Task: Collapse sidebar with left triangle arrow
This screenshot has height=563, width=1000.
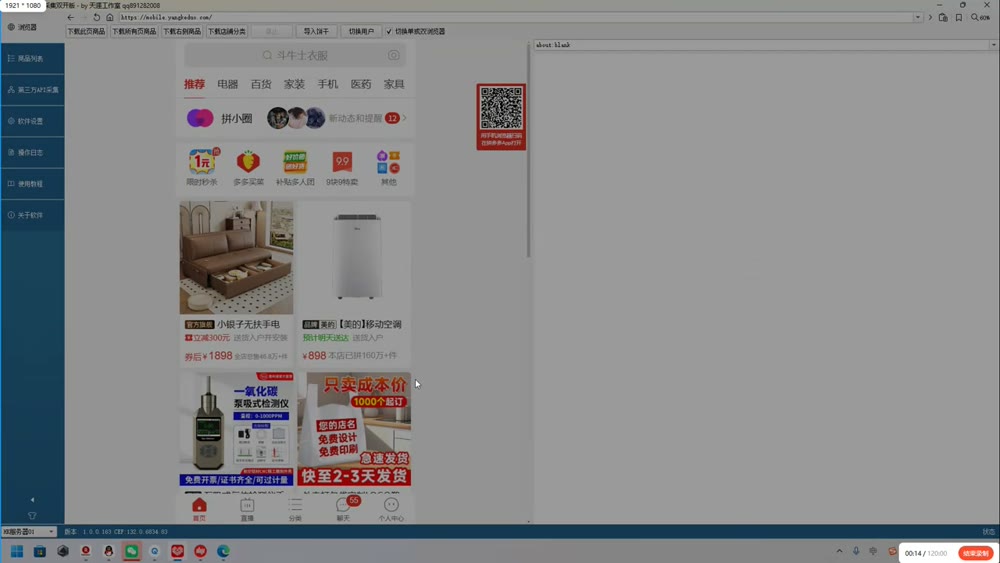Action: [33, 500]
